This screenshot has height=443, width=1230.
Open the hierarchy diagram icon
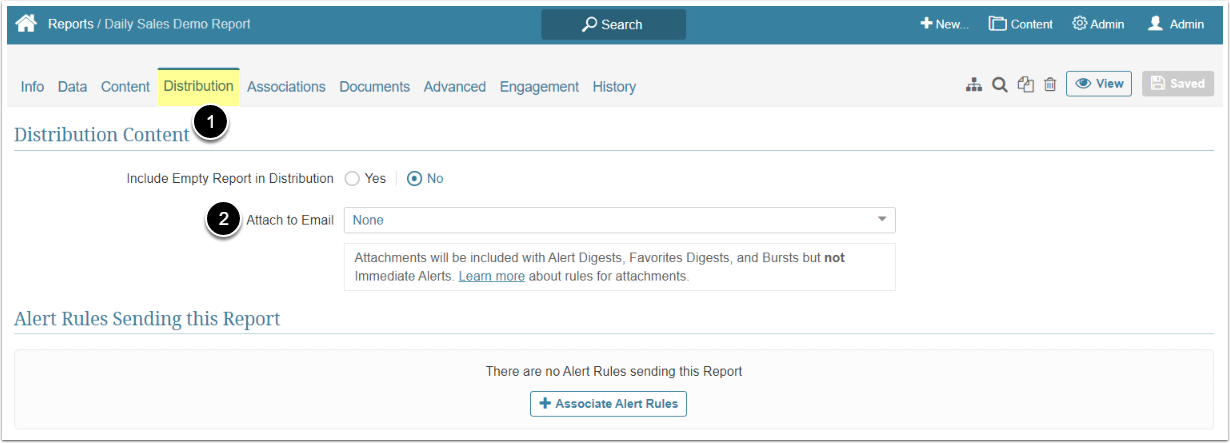973,86
